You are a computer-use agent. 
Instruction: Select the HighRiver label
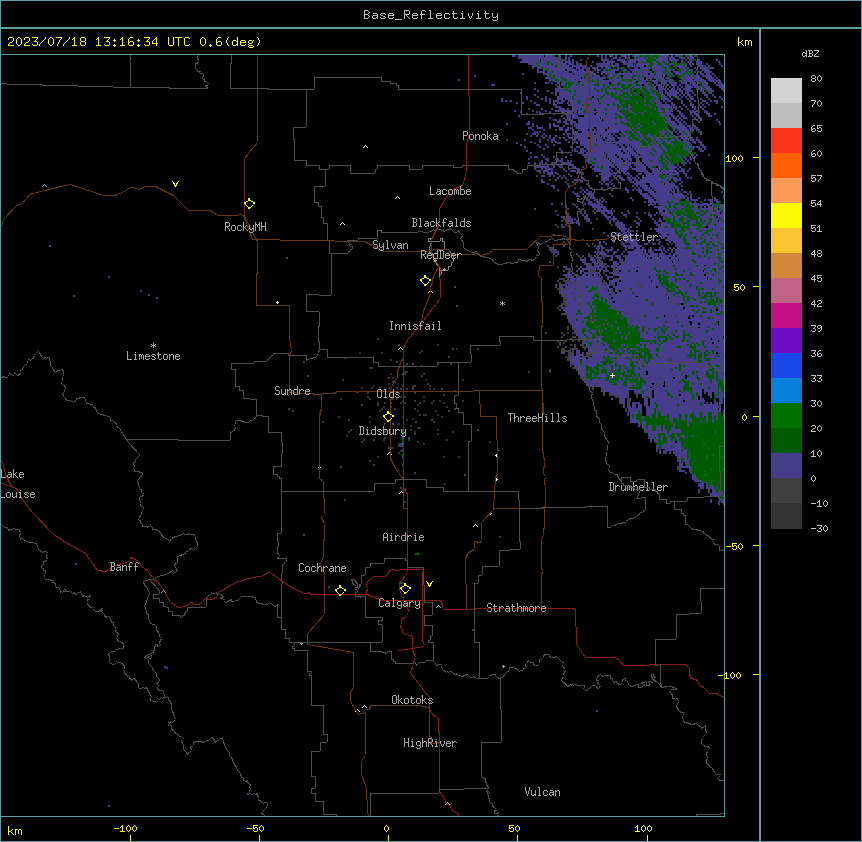tap(430, 743)
